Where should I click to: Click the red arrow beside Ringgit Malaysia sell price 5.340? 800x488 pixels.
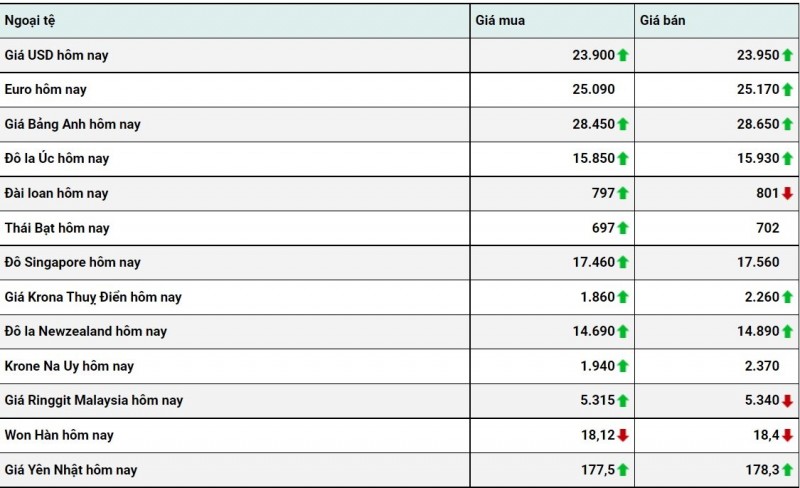[x=787, y=401]
